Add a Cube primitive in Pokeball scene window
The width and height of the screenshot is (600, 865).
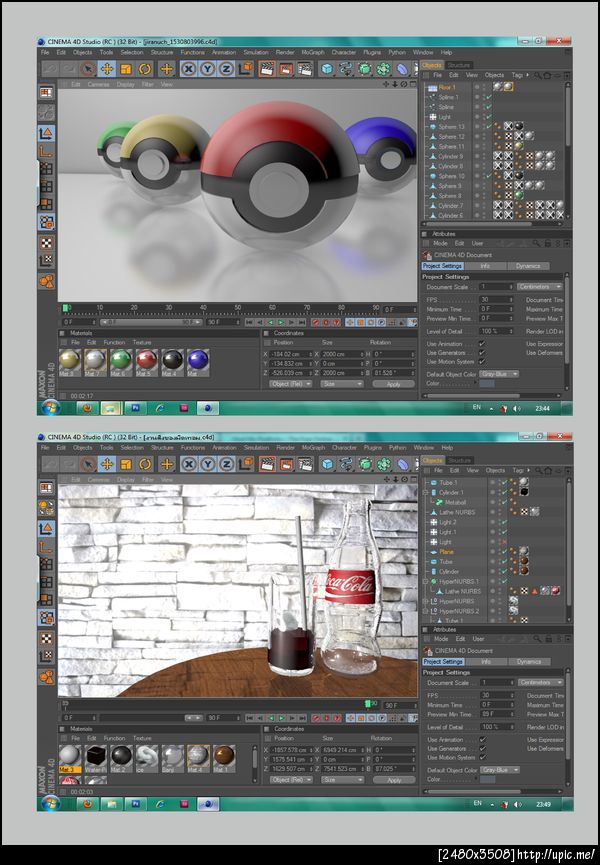pyautogui.click(x=327, y=69)
